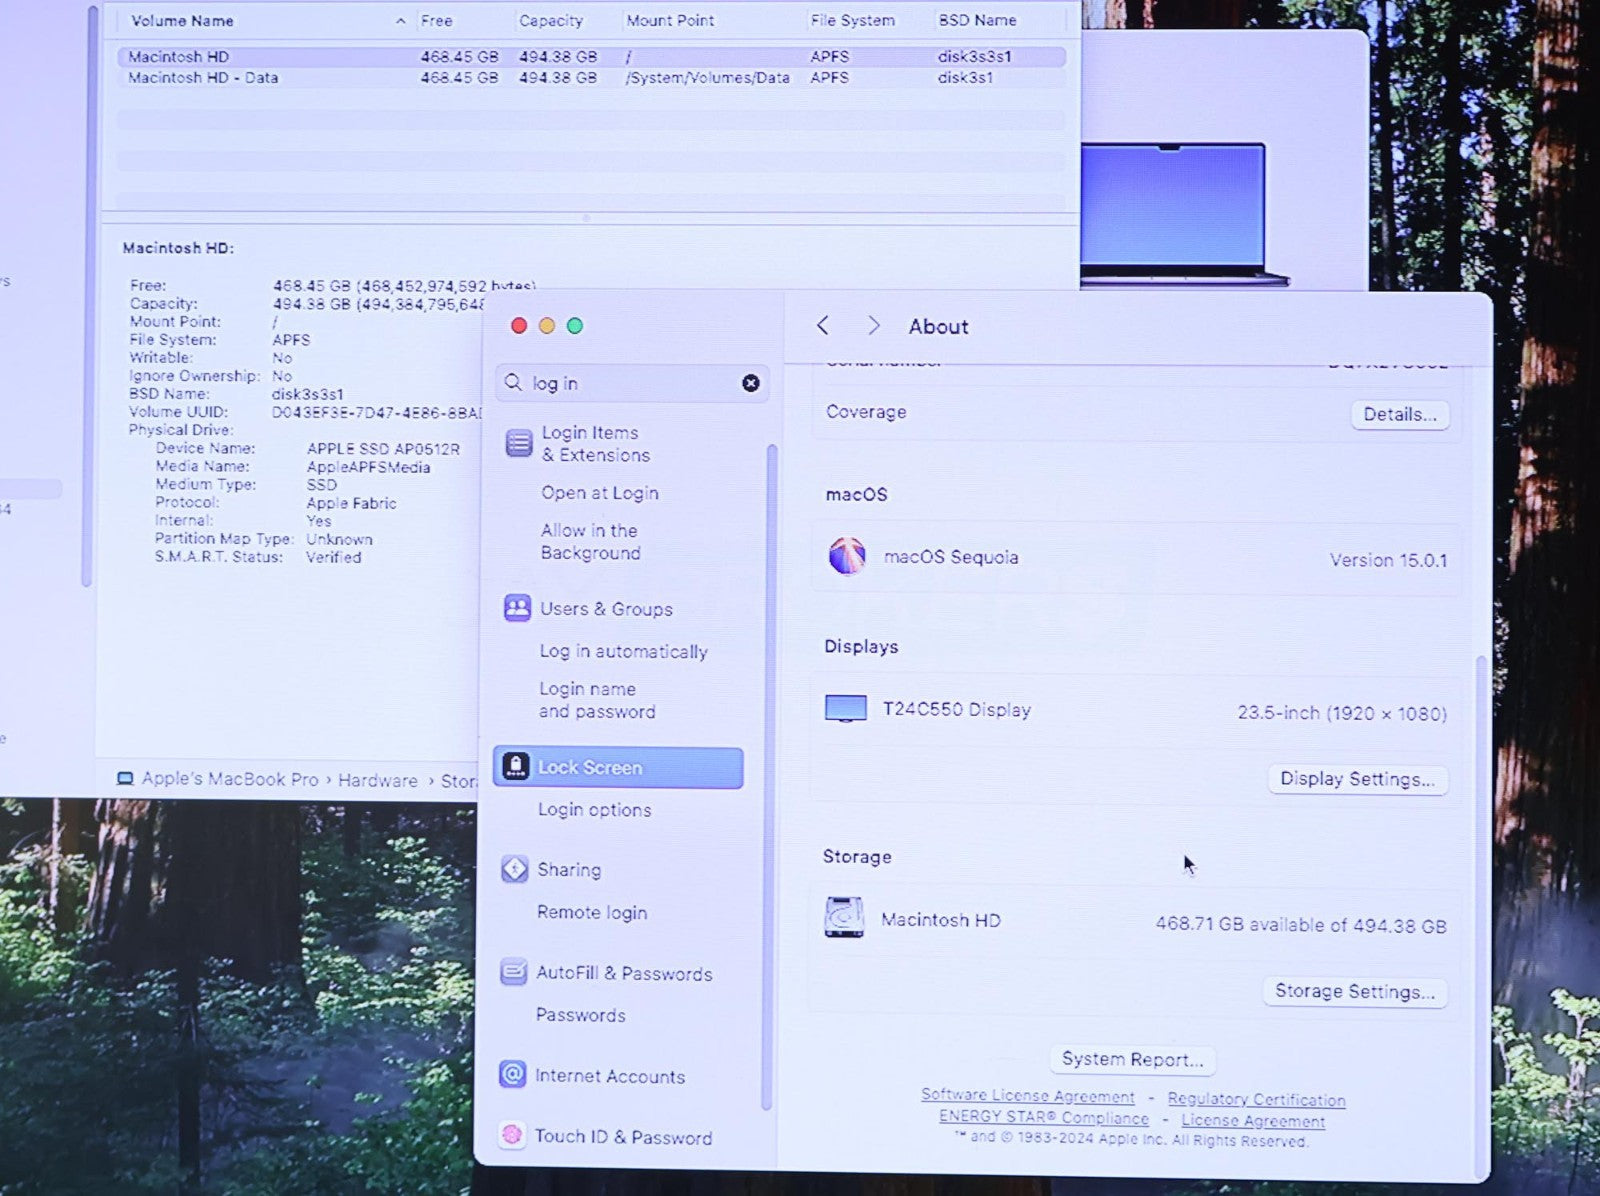Click the System Report sidebar scrollbar
The height and width of the screenshot is (1196, 1600).
(88, 297)
